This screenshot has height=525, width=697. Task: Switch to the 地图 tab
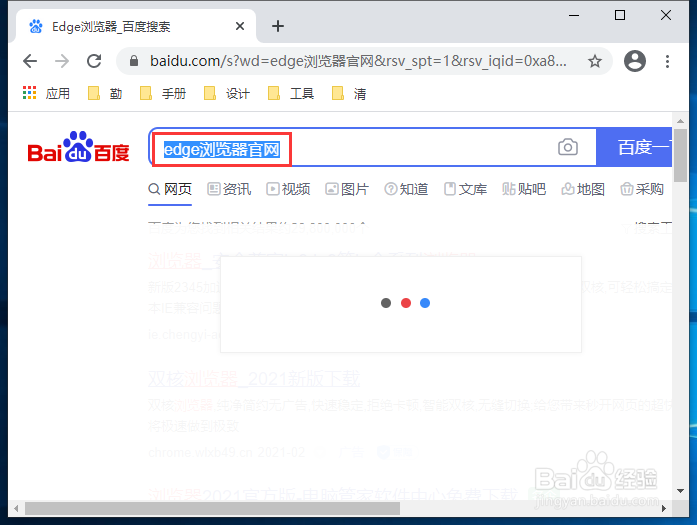pos(583,189)
